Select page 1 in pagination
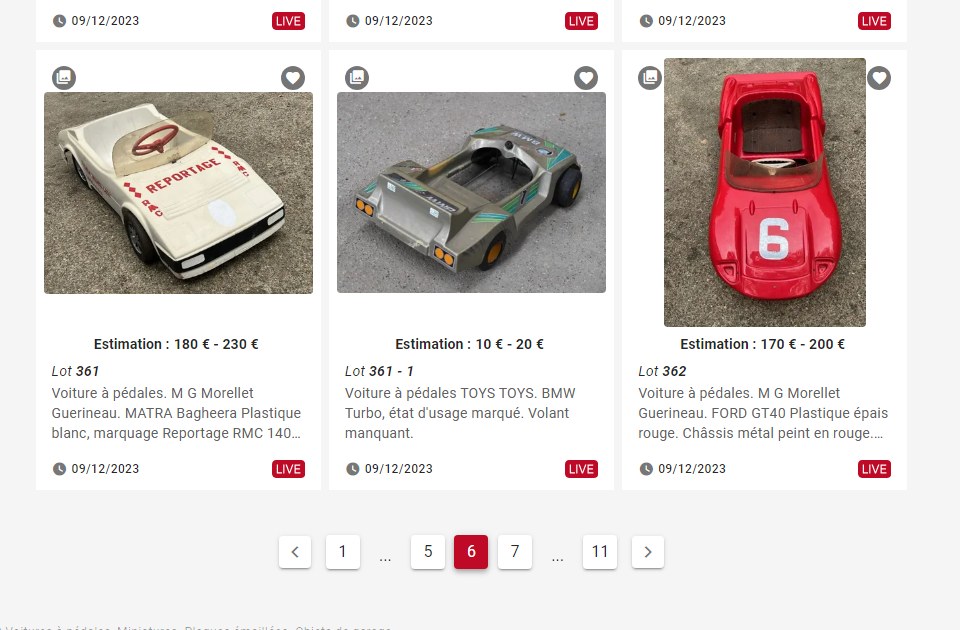The height and width of the screenshot is (630, 960). point(343,552)
